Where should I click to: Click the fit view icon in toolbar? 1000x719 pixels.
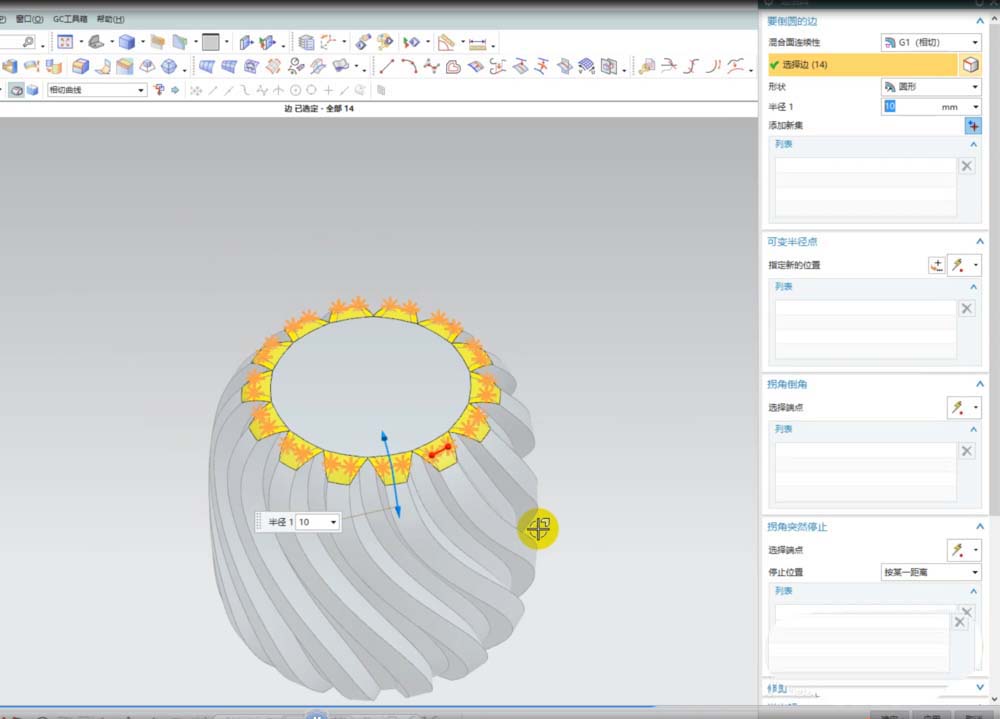(65, 42)
